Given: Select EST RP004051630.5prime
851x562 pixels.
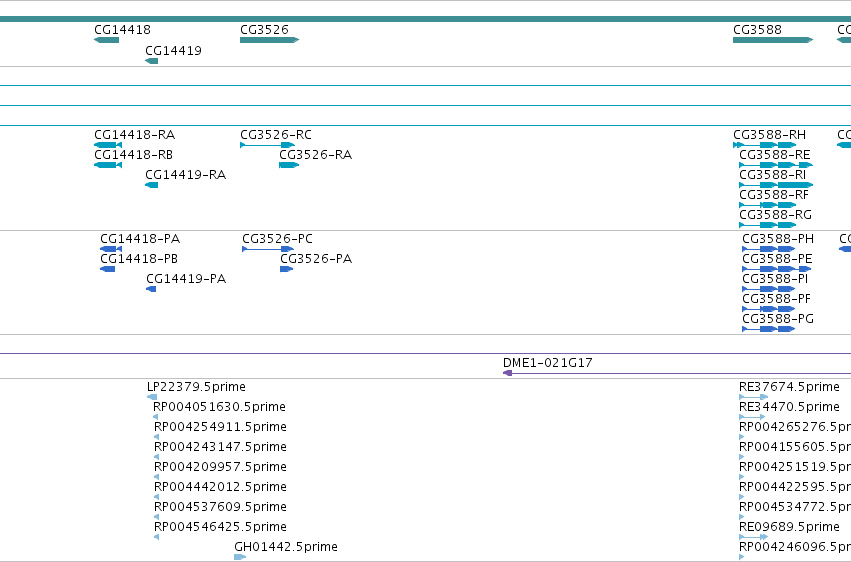Looking at the screenshot, I should (156, 417).
